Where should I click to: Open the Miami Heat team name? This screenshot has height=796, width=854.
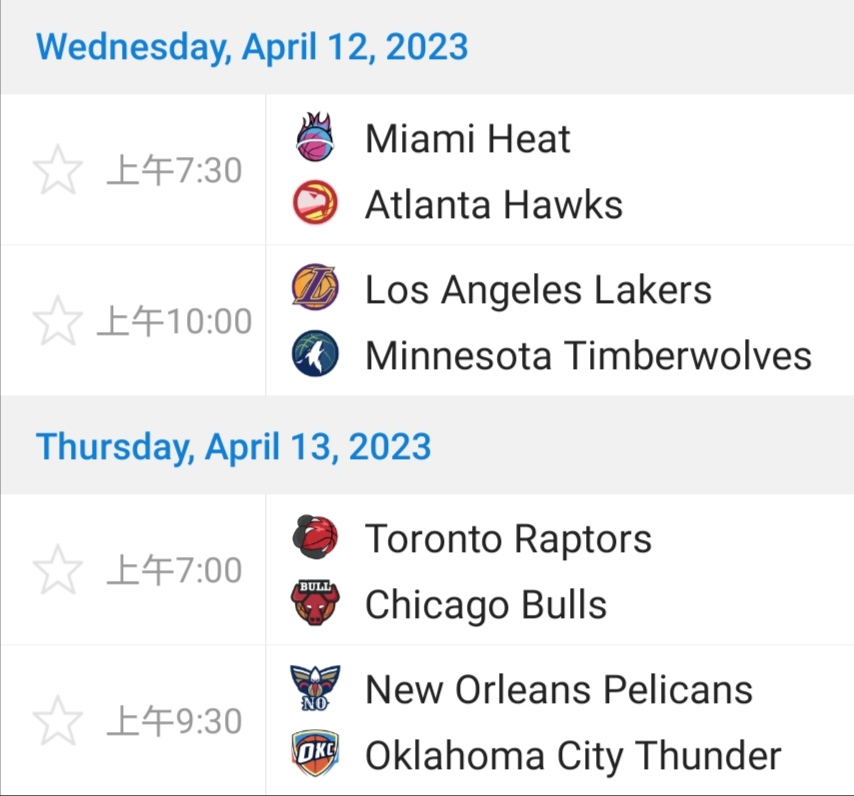click(467, 138)
